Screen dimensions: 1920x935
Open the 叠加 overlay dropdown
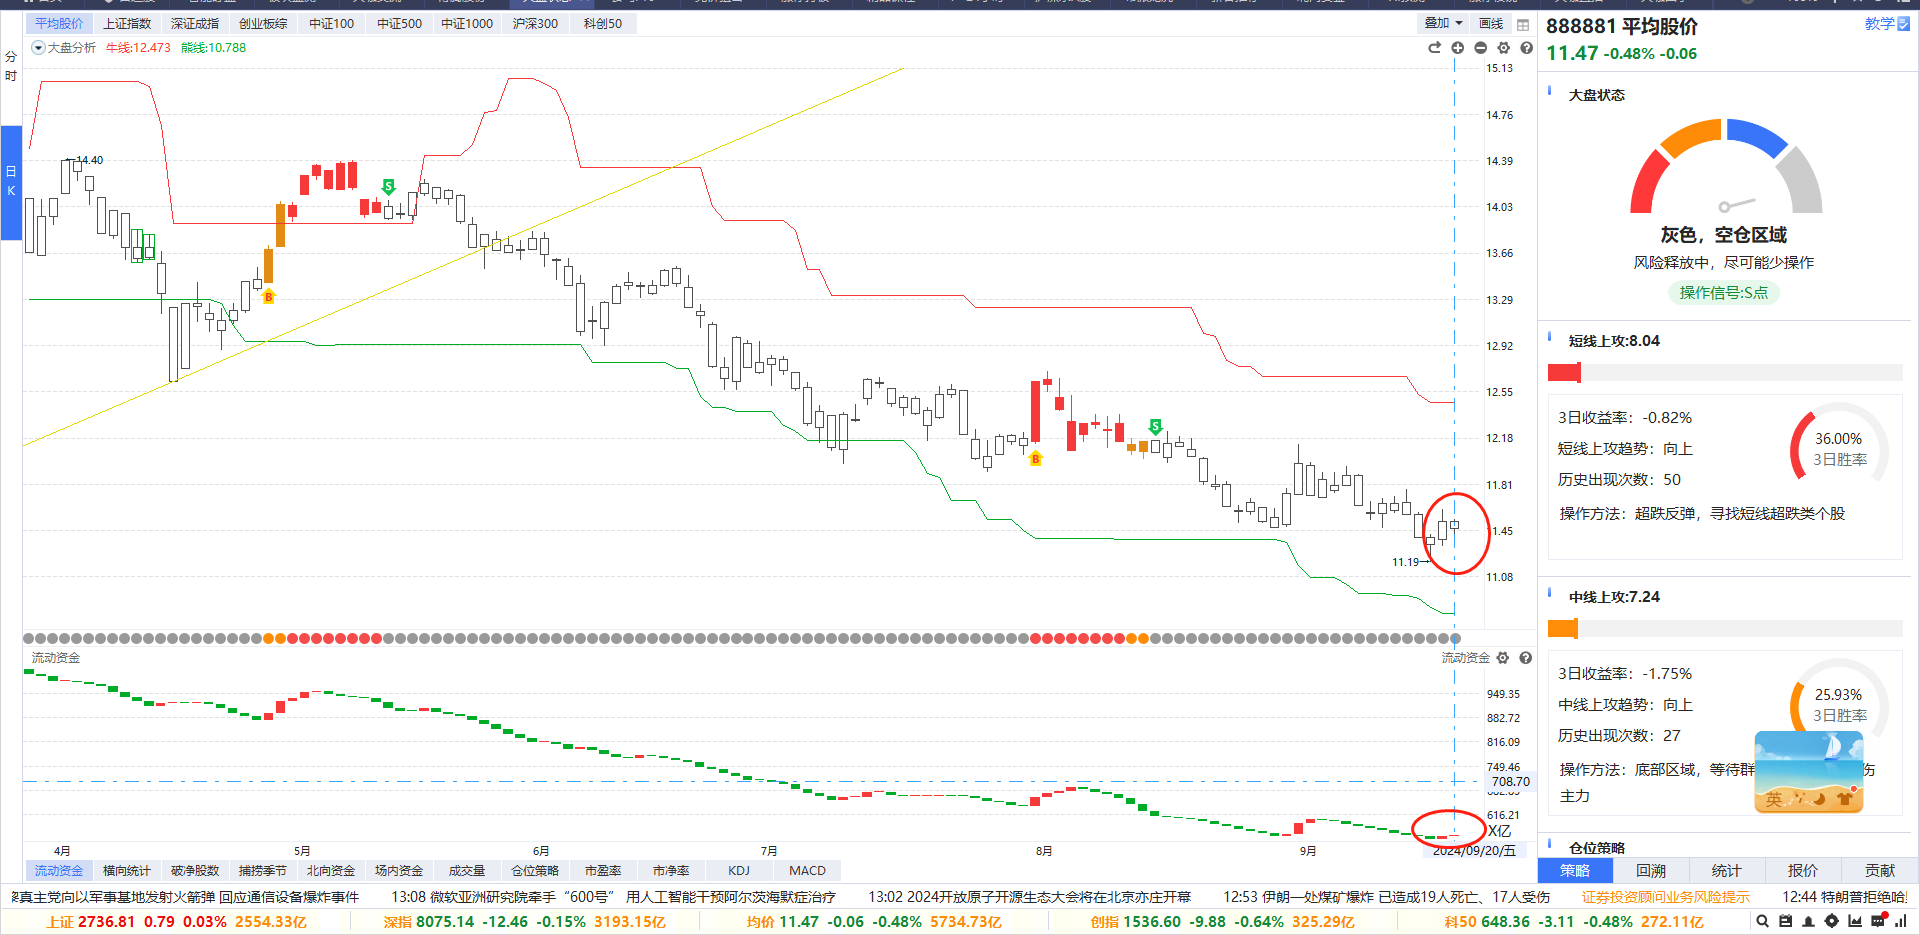[1443, 23]
